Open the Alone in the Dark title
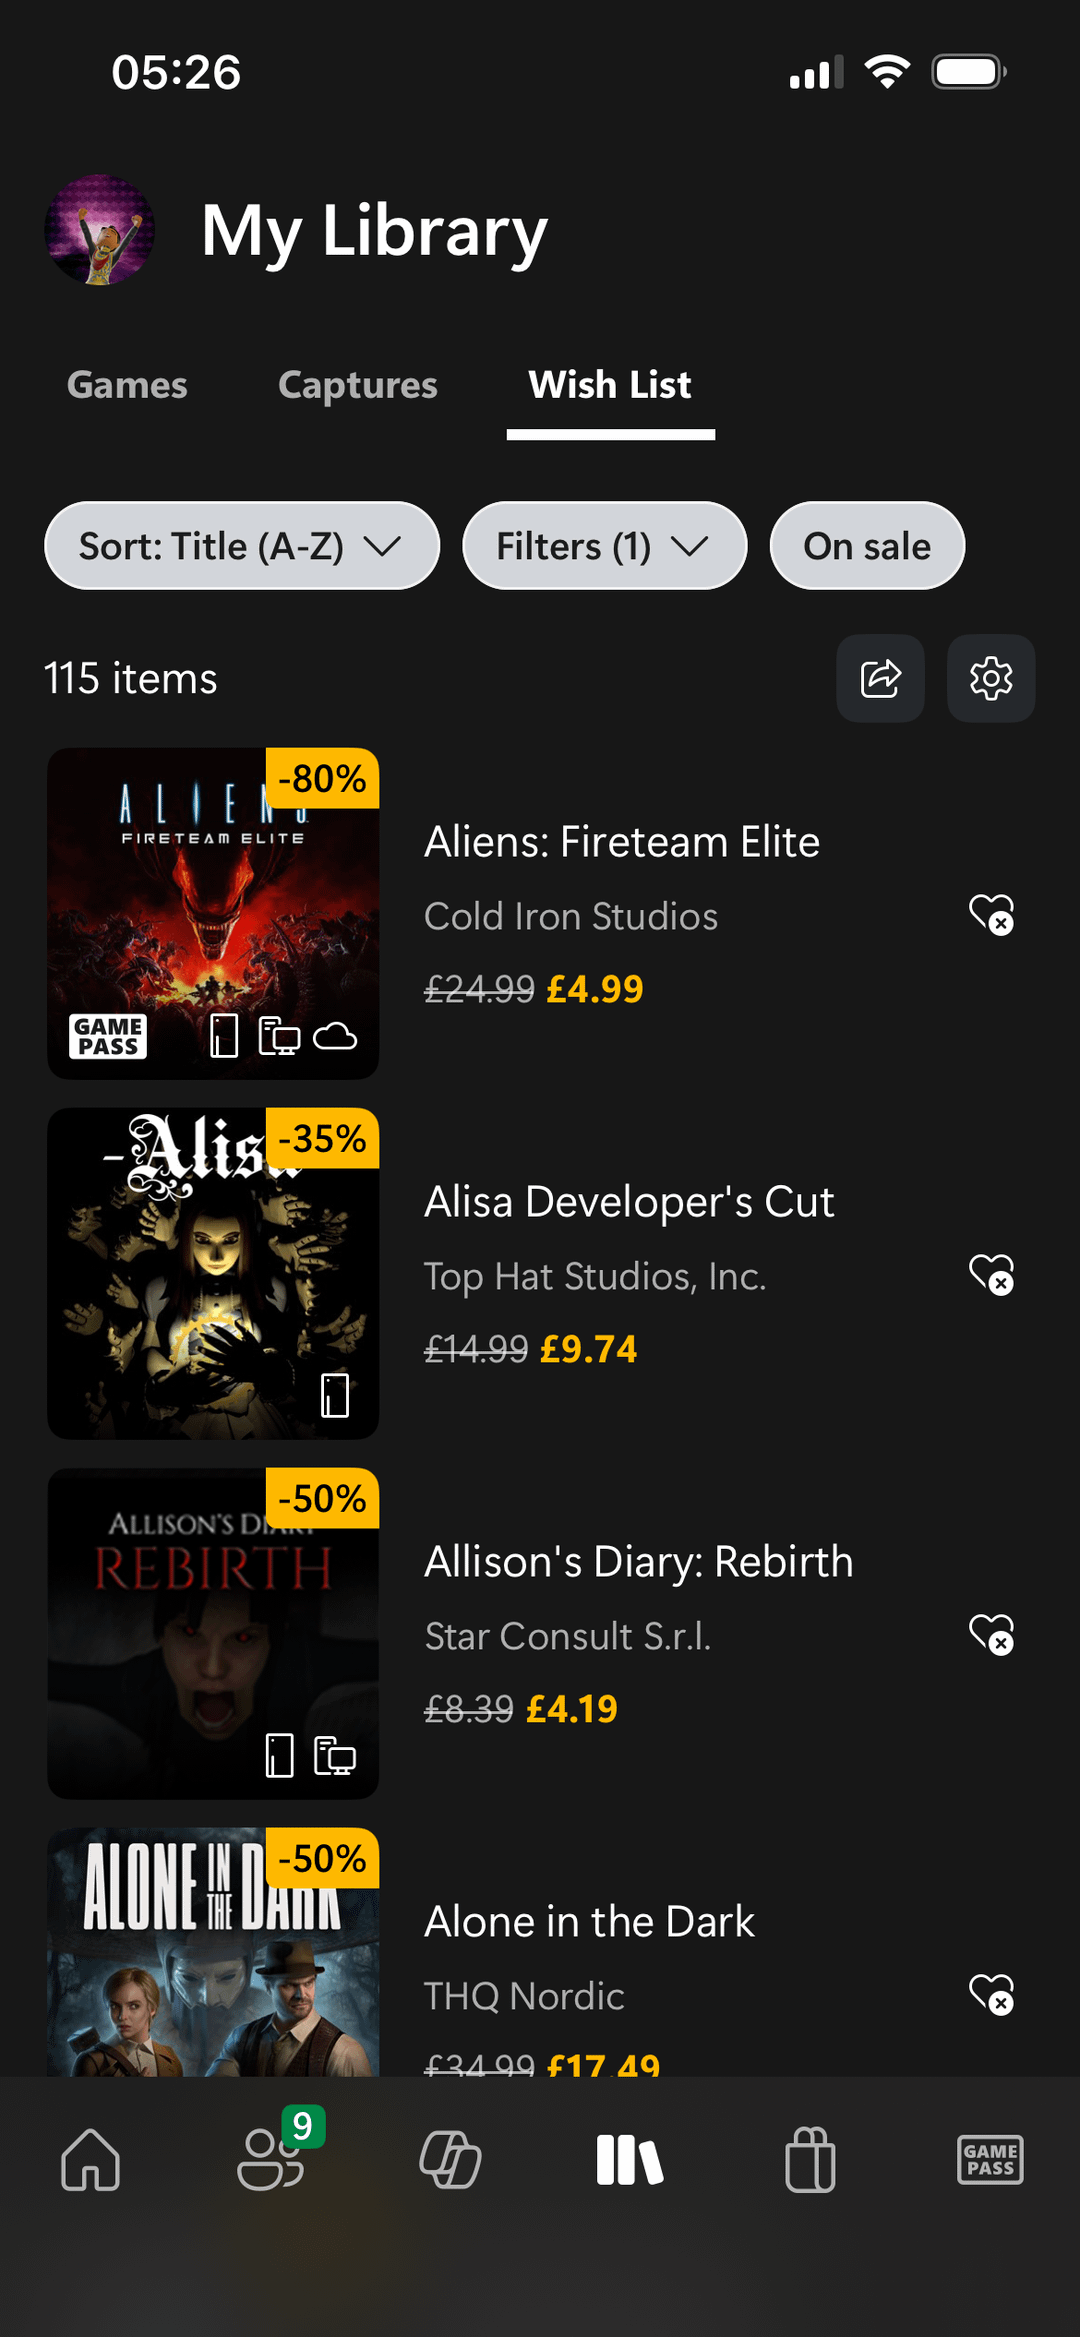Viewport: 1080px width, 2337px height. (x=589, y=1922)
